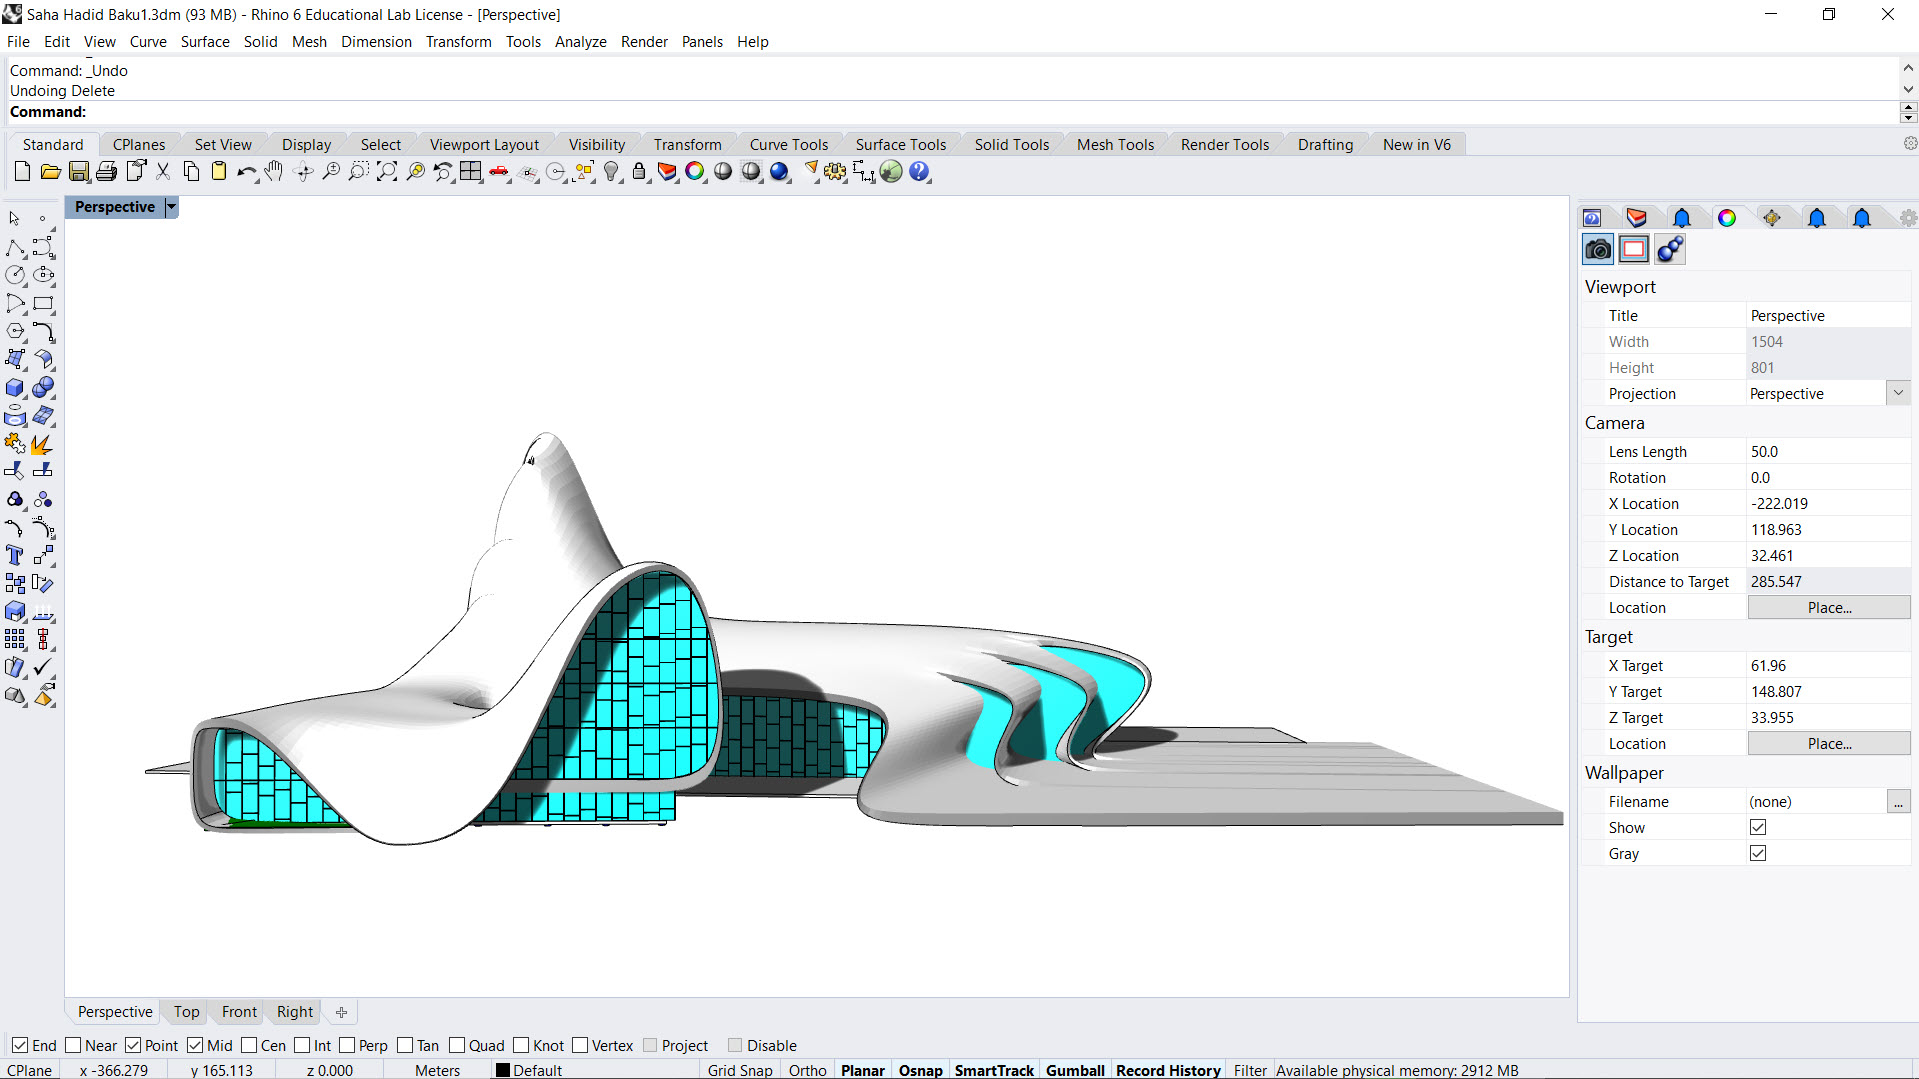The height and width of the screenshot is (1079, 1919).
Task: Toggle the Mid osnap checkbox
Action: coord(195,1045)
